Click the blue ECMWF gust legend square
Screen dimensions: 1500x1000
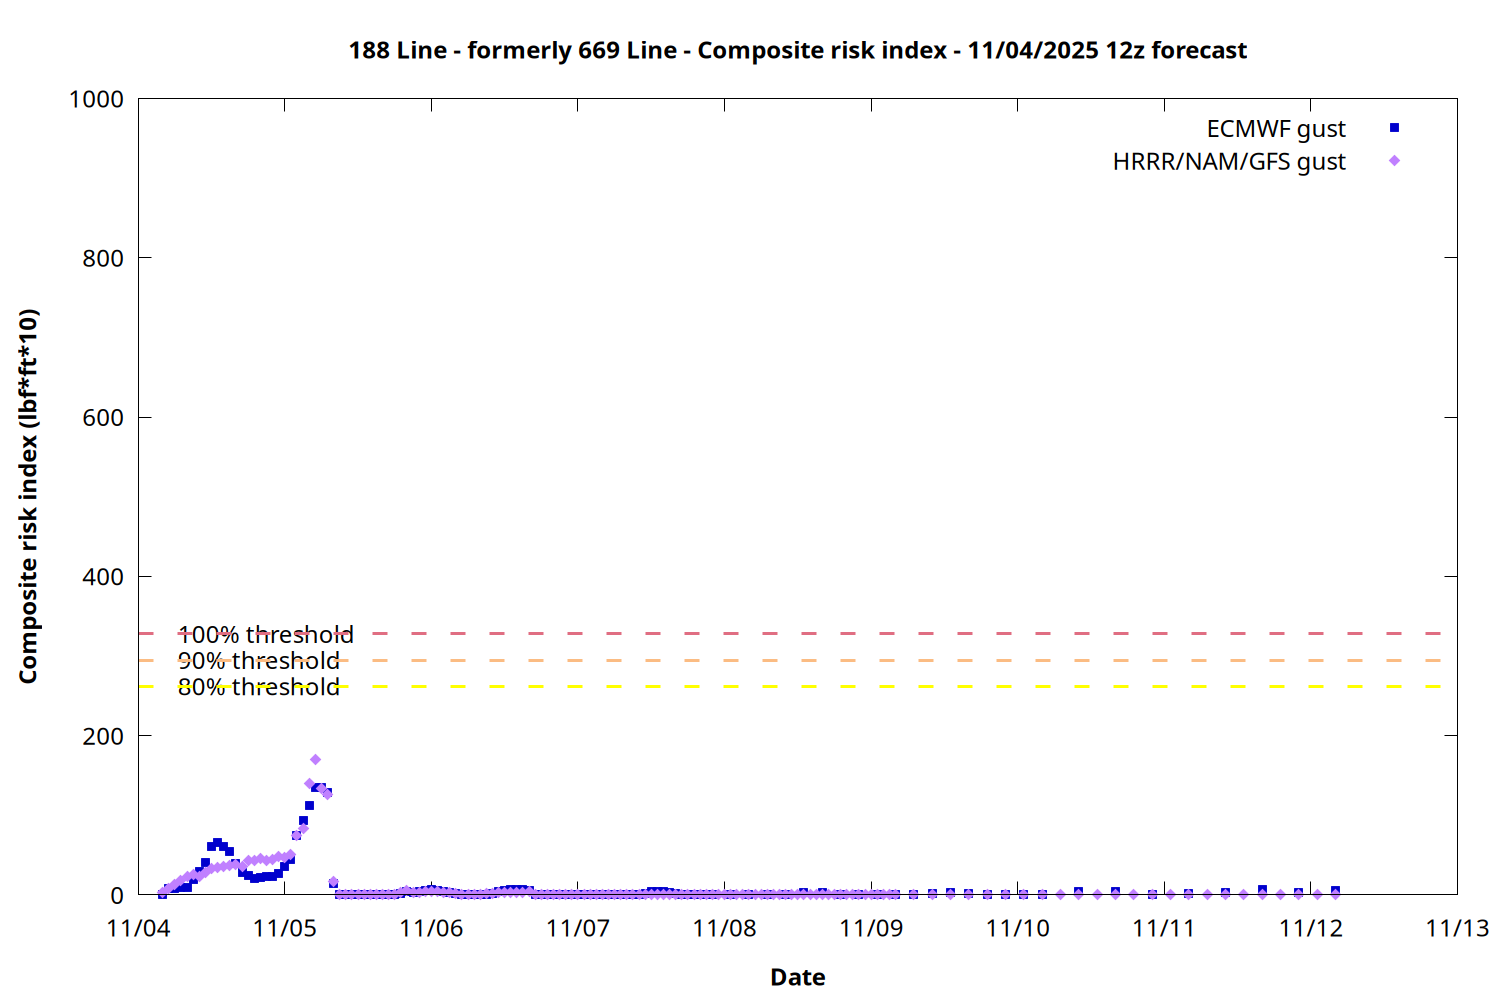point(1394,128)
